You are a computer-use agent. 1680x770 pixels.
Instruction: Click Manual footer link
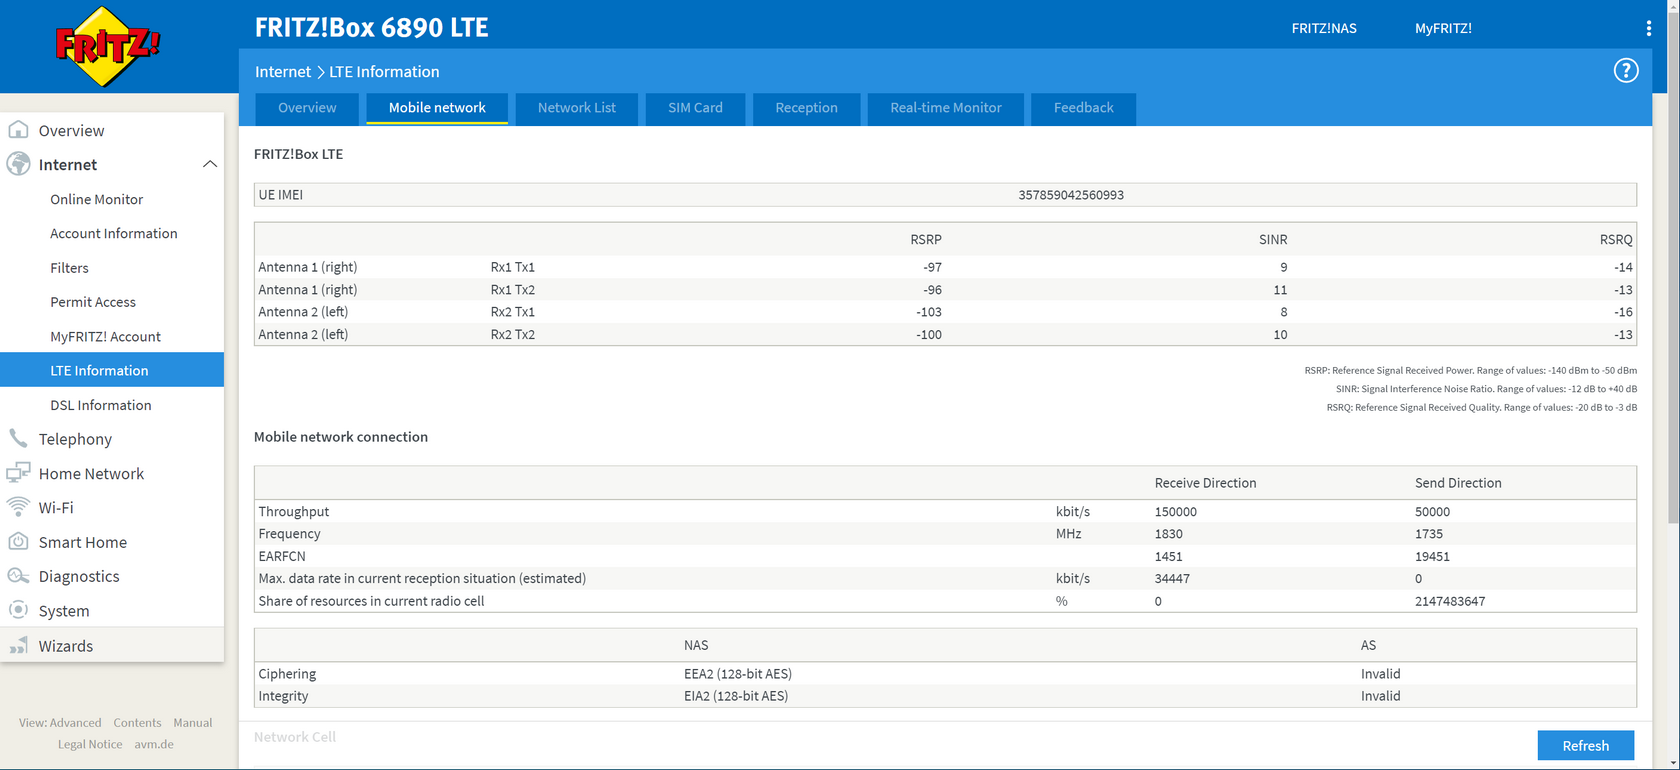[193, 723]
